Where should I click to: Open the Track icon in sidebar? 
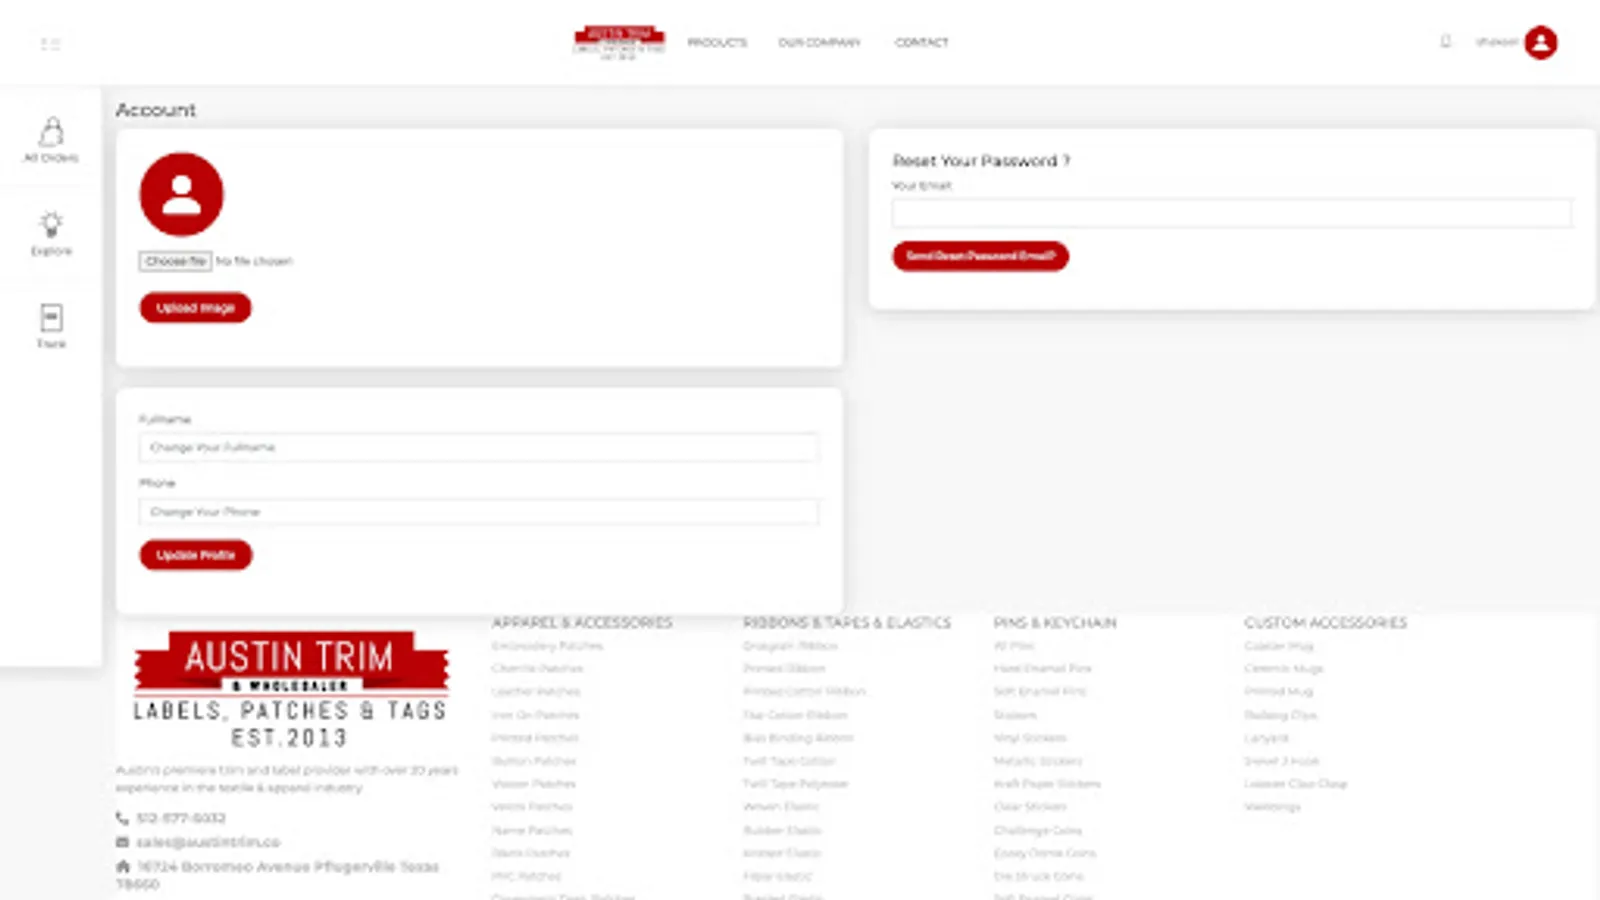pos(51,318)
